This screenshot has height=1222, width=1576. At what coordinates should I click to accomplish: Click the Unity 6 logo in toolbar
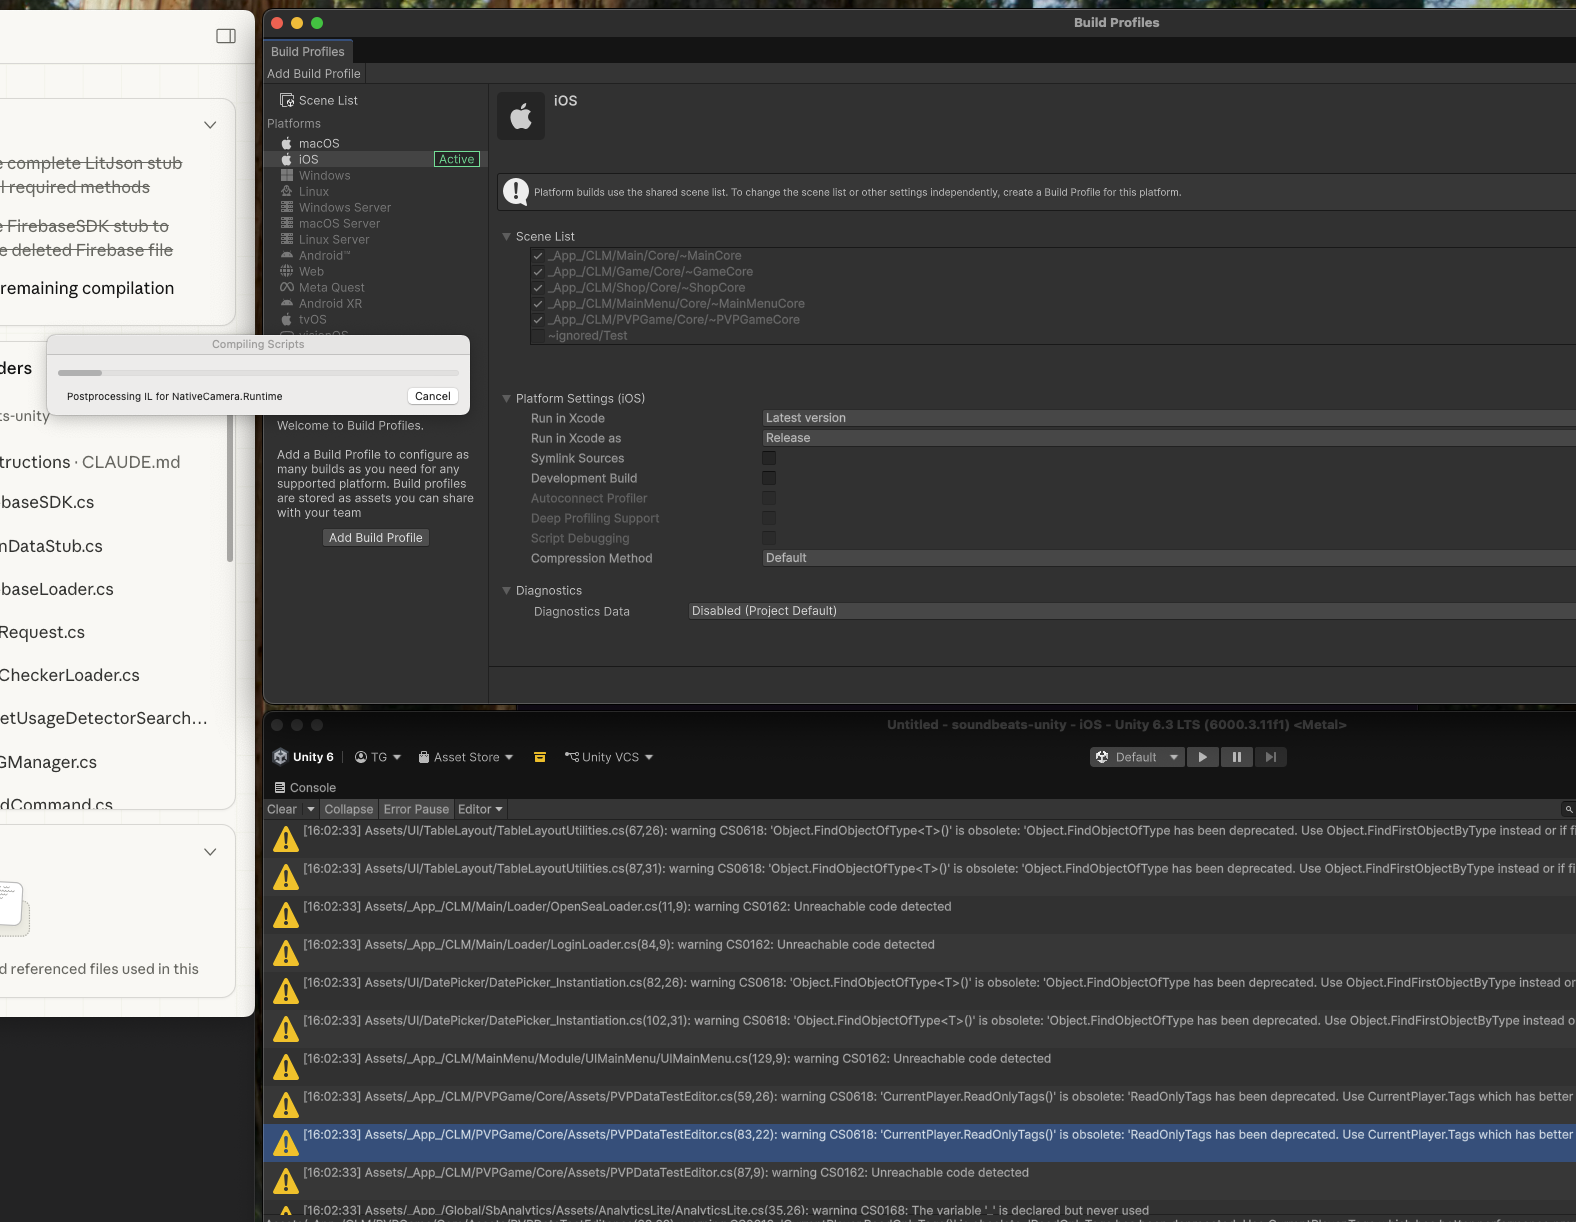(x=281, y=757)
